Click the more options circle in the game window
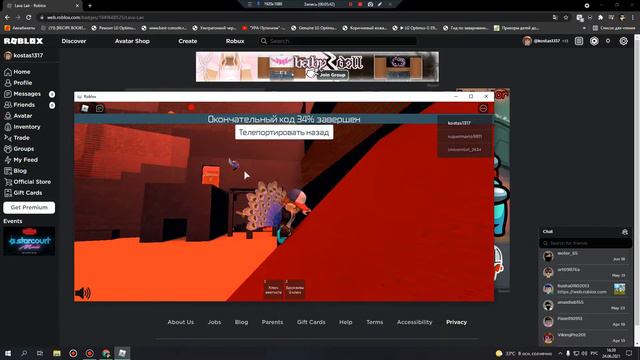The width and height of the screenshot is (640, 360). point(483,109)
